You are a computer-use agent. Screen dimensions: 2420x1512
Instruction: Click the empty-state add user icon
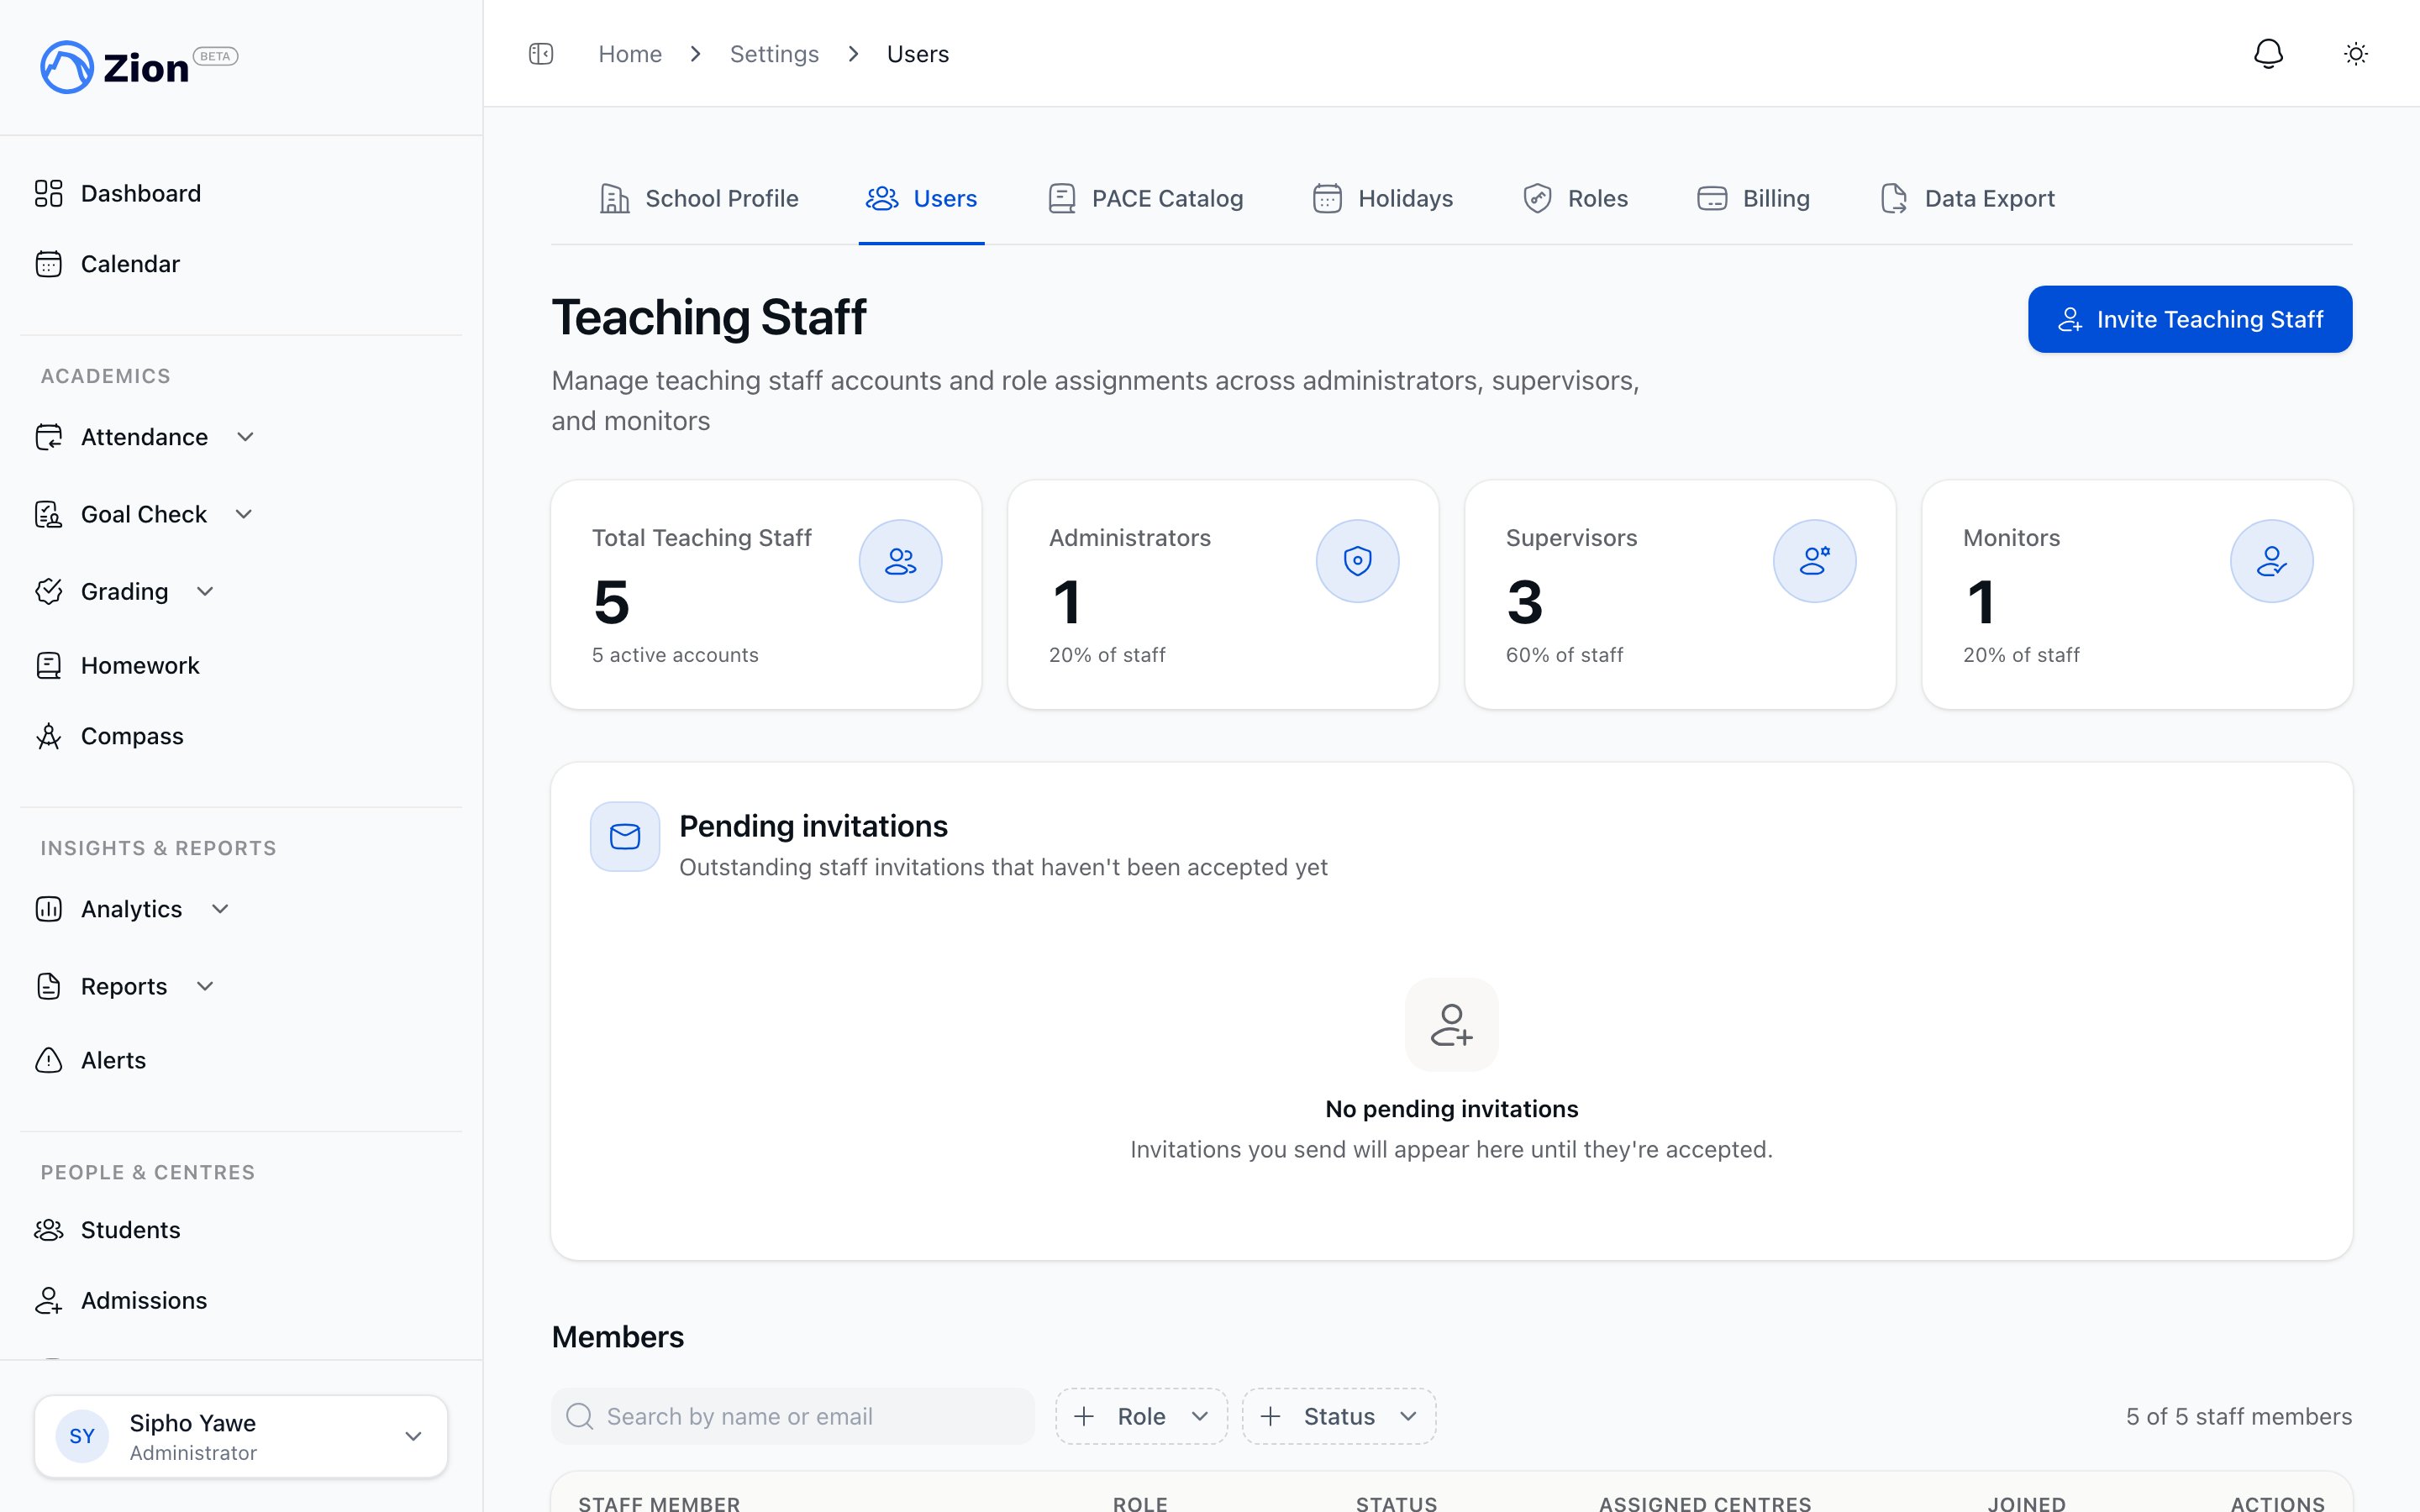(x=1451, y=1025)
